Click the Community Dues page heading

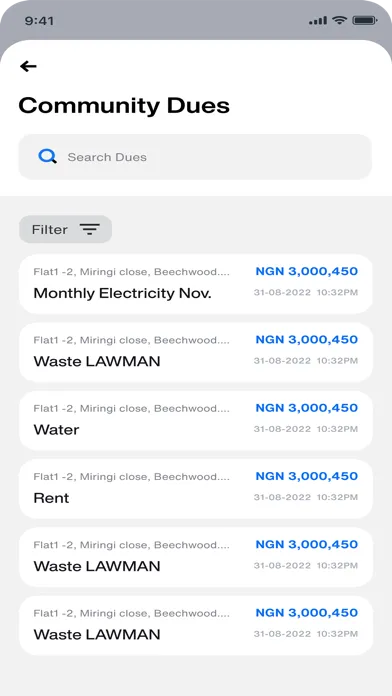click(124, 106)
